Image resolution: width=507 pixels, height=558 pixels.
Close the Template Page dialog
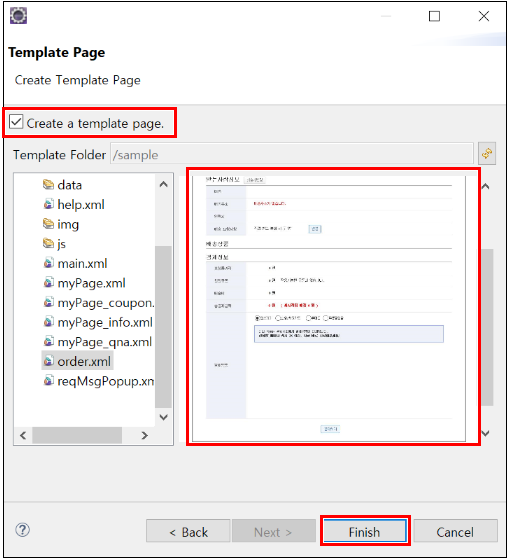(x=484, y=16)
